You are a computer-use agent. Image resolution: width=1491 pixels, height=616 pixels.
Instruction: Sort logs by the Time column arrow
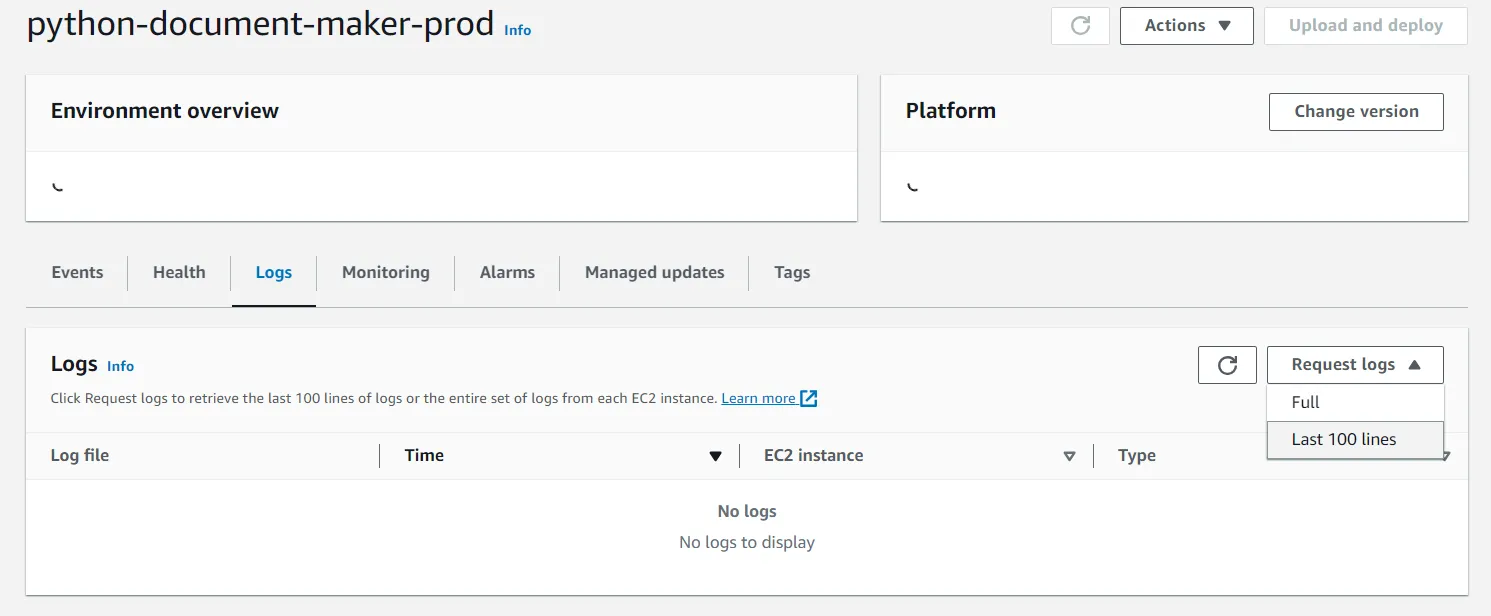point(715,456)
